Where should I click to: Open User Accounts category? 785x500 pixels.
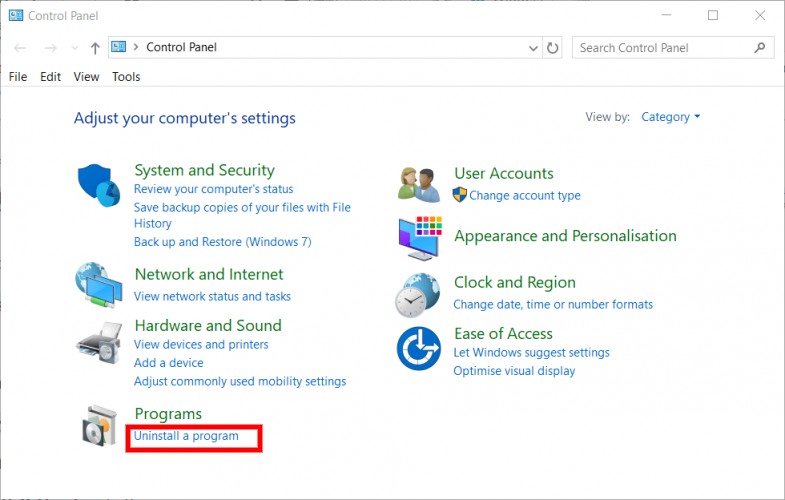(504, 173)
